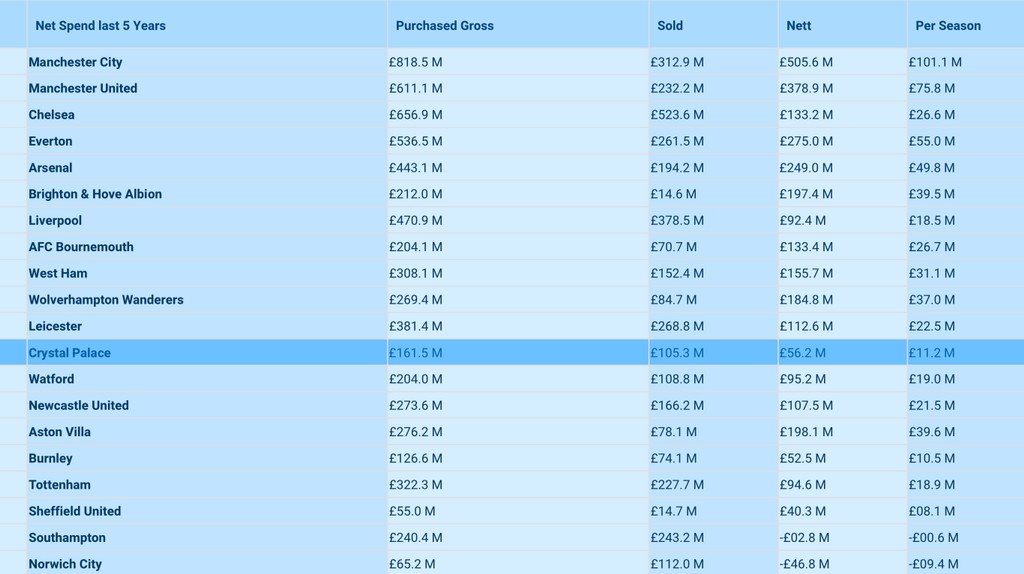Viewport: 1024px width, 574px height.
Task: Open the Wolverhampton Wanderers entry
Action: 106,300
